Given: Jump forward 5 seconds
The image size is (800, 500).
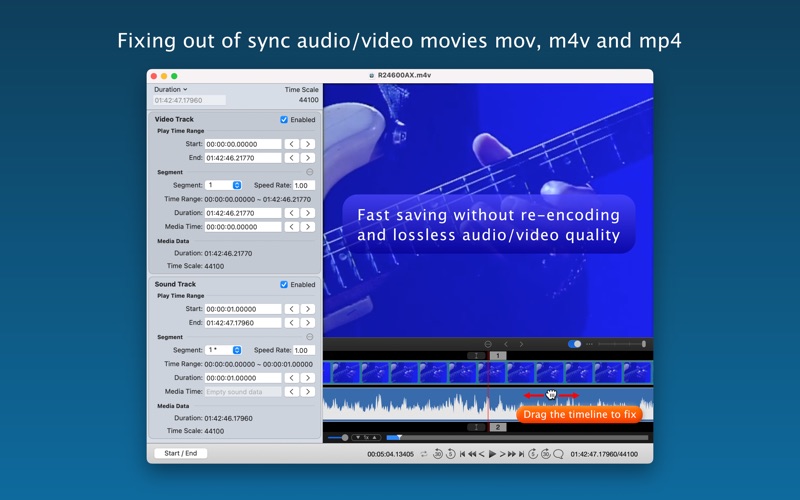Looking at the screenshot, I should point(533,454).
